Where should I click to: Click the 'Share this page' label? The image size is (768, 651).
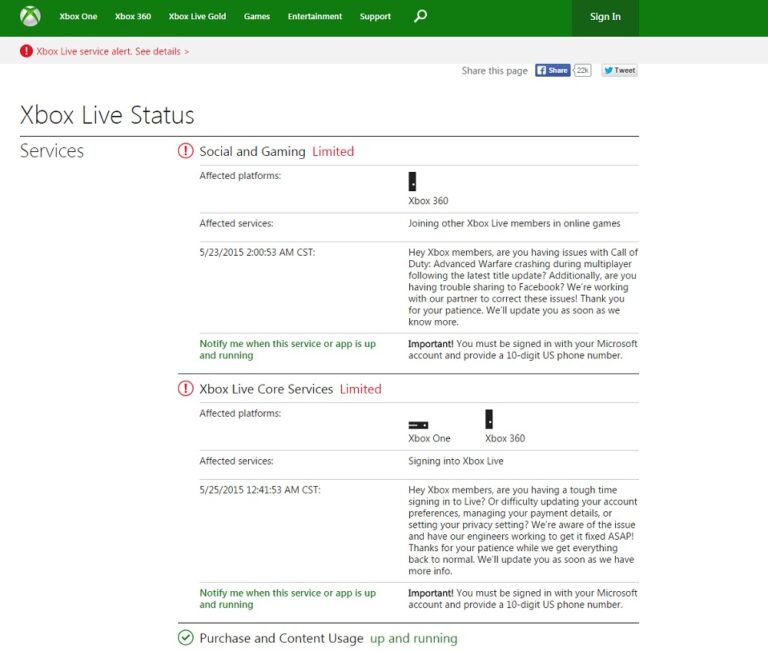(495, 71)
